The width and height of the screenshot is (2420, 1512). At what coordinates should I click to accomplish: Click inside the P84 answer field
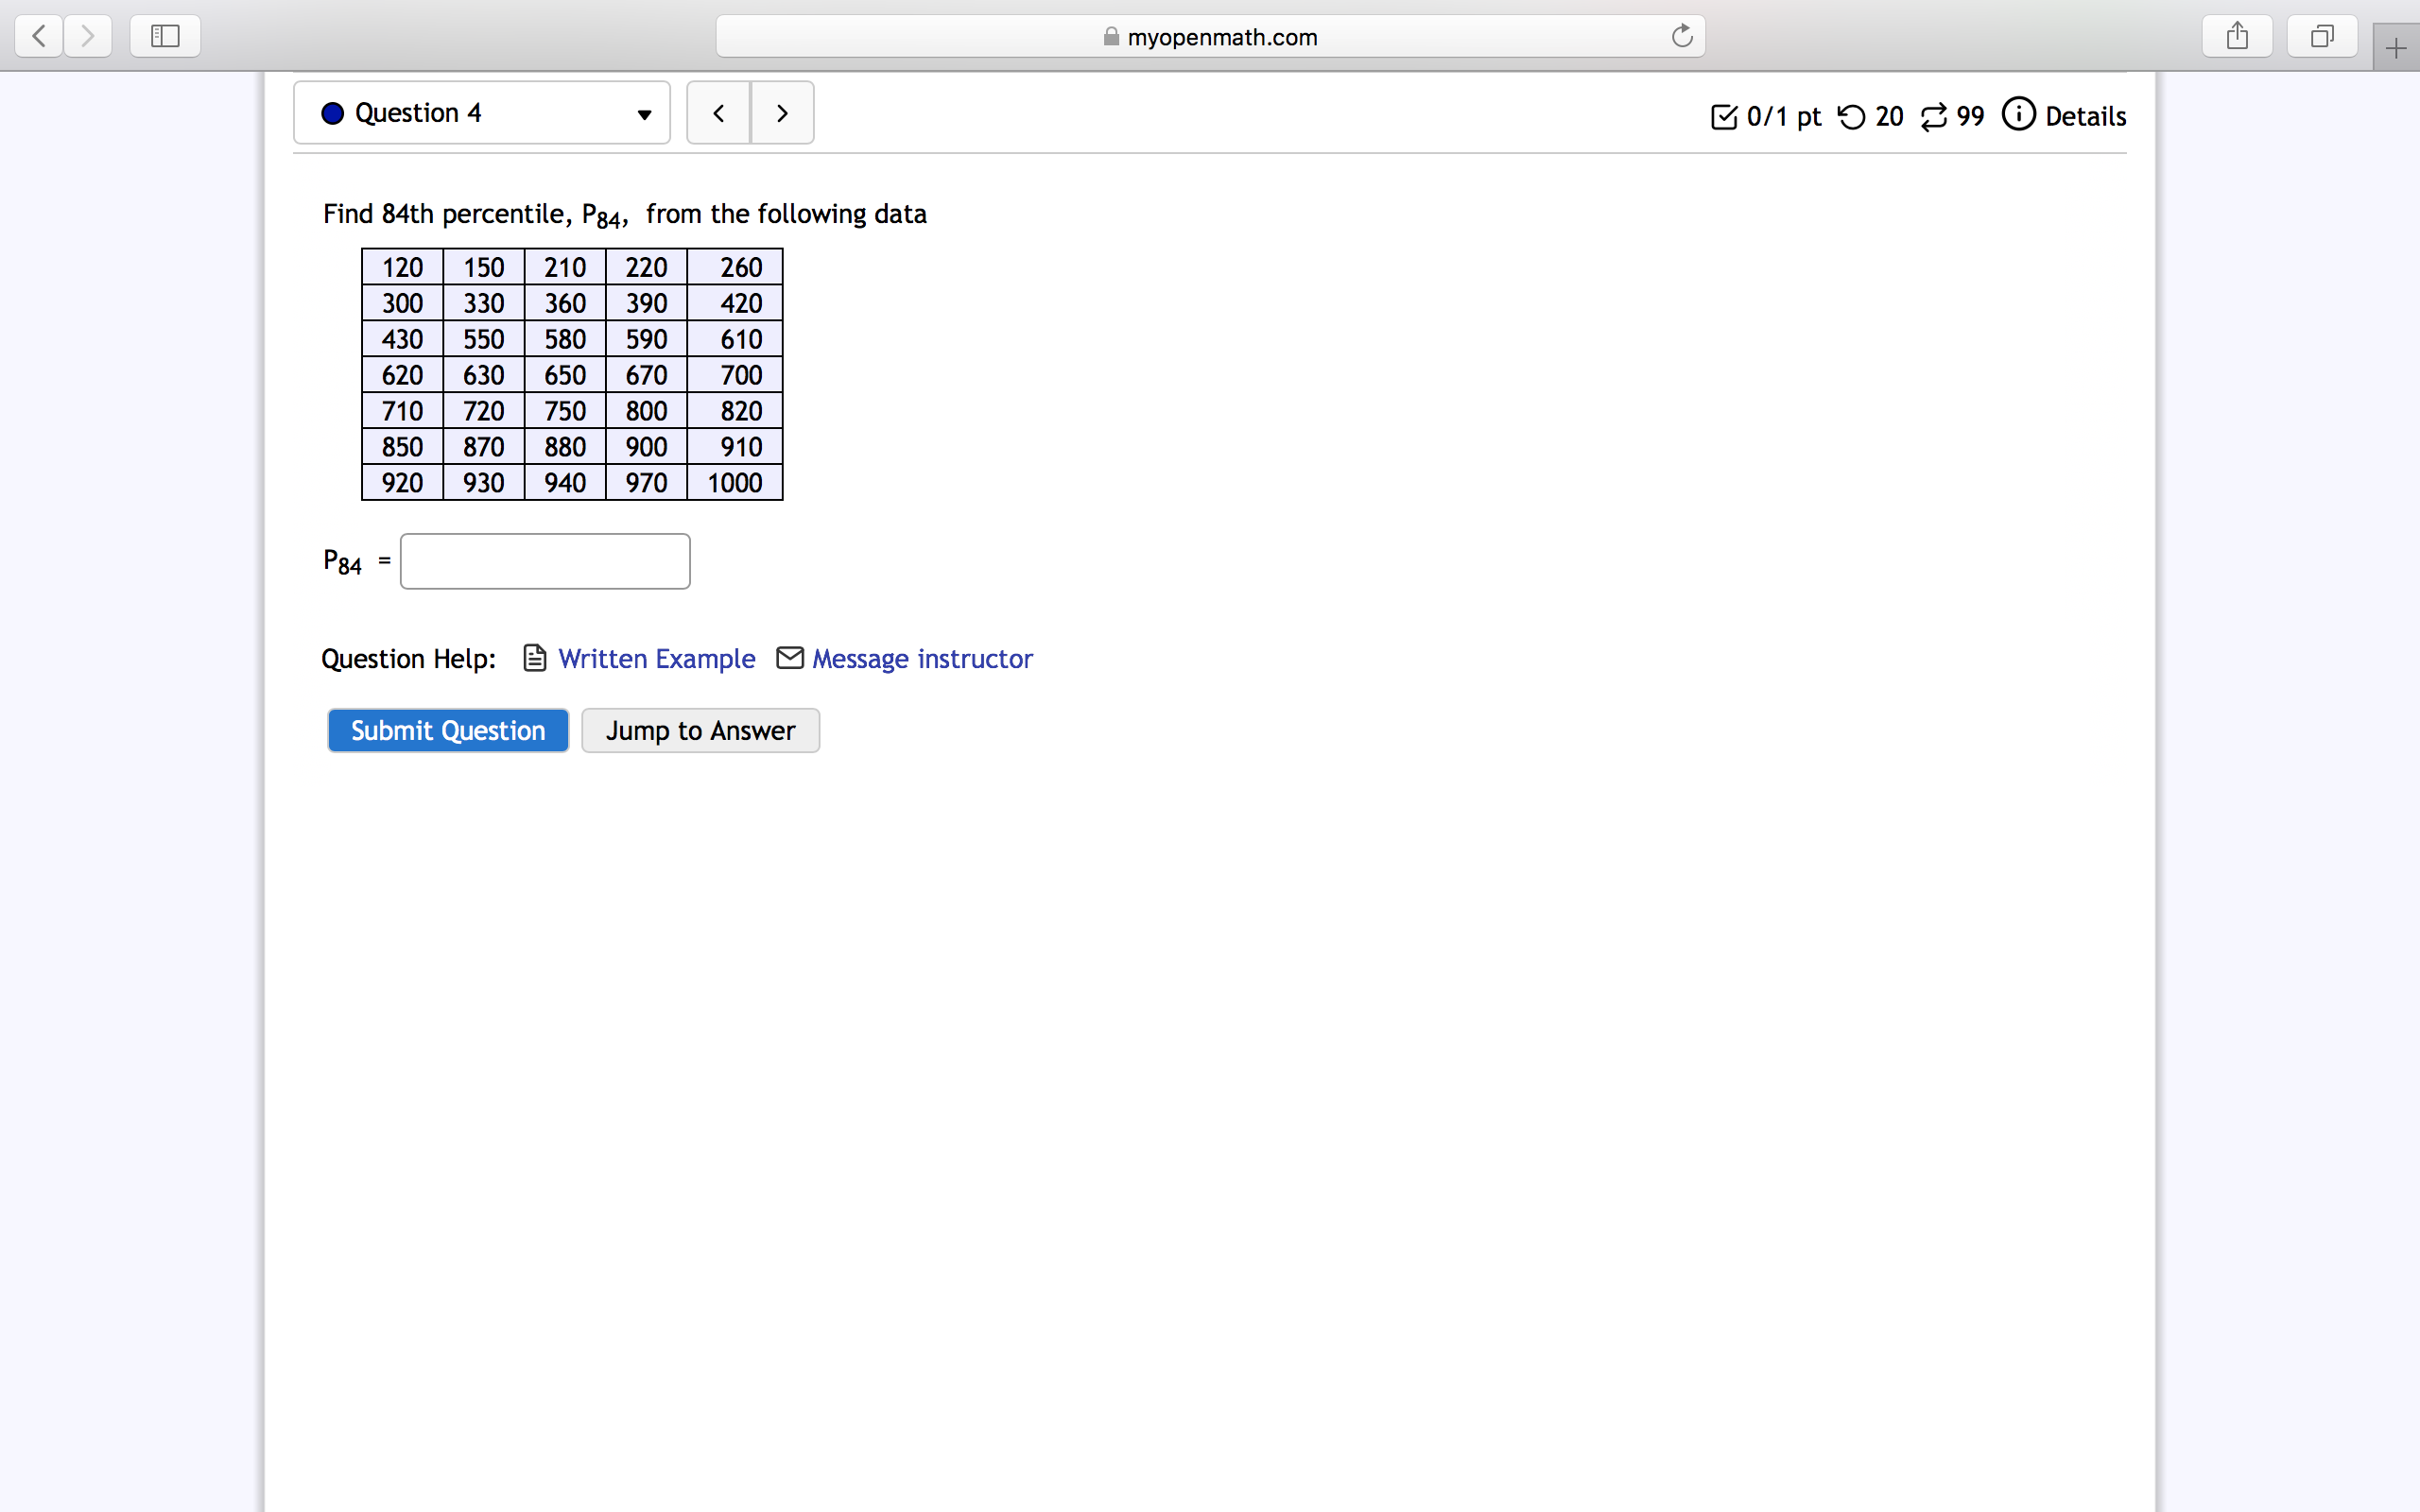pyautogui.click(x=544, y=561)
